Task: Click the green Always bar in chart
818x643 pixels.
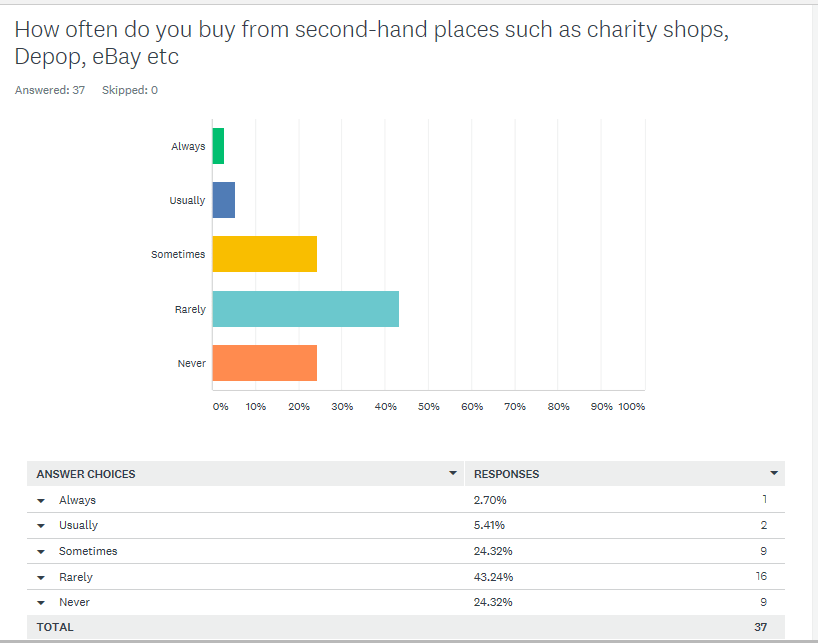Action: pyautogui.click(x=218, y=146)
